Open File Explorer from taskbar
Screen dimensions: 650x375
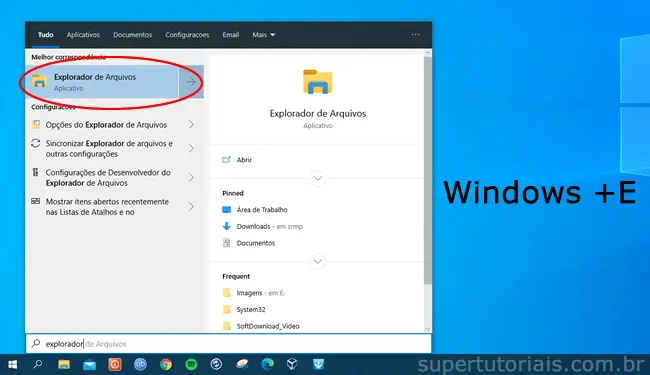(64, 364)
